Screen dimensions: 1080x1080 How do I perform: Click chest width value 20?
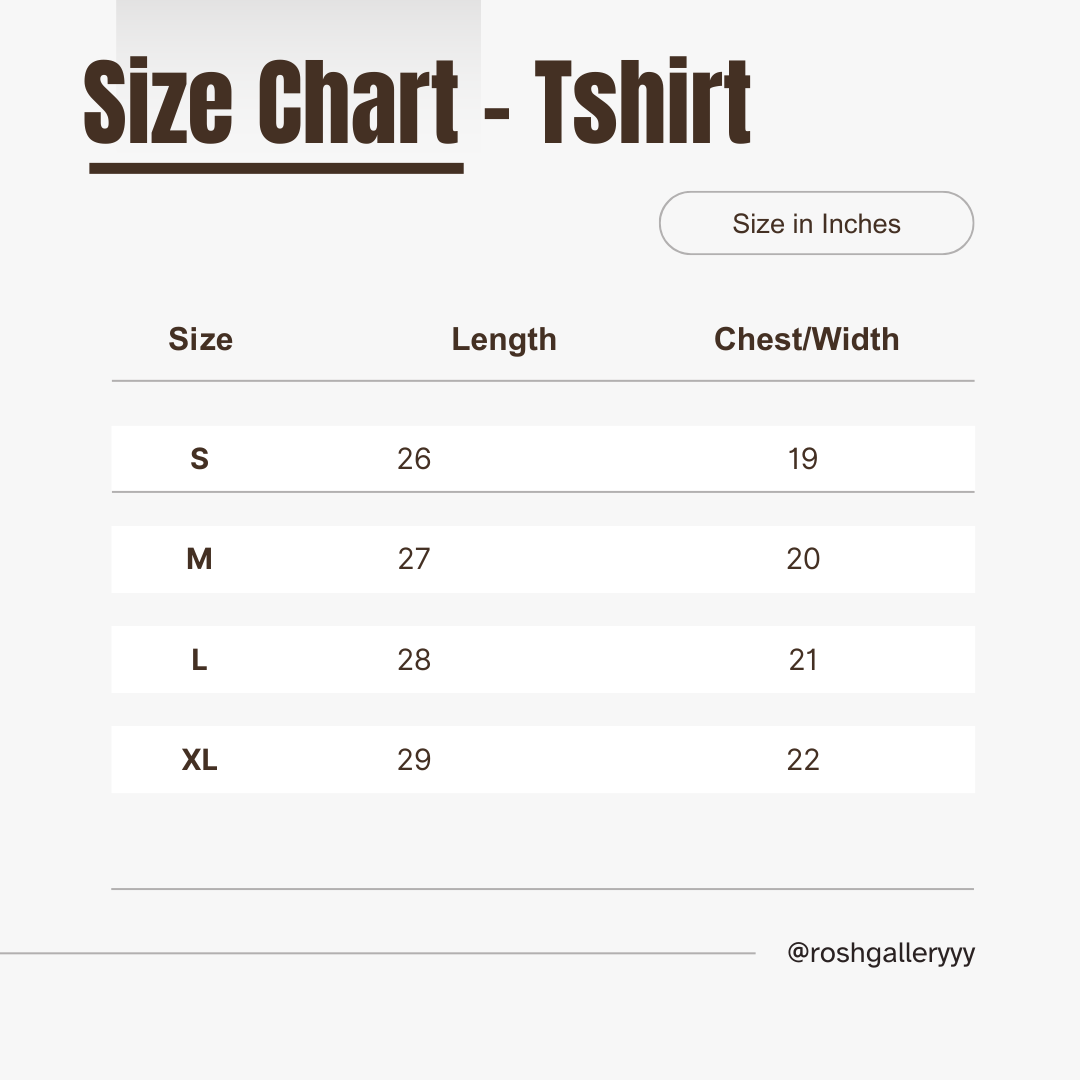803,559
